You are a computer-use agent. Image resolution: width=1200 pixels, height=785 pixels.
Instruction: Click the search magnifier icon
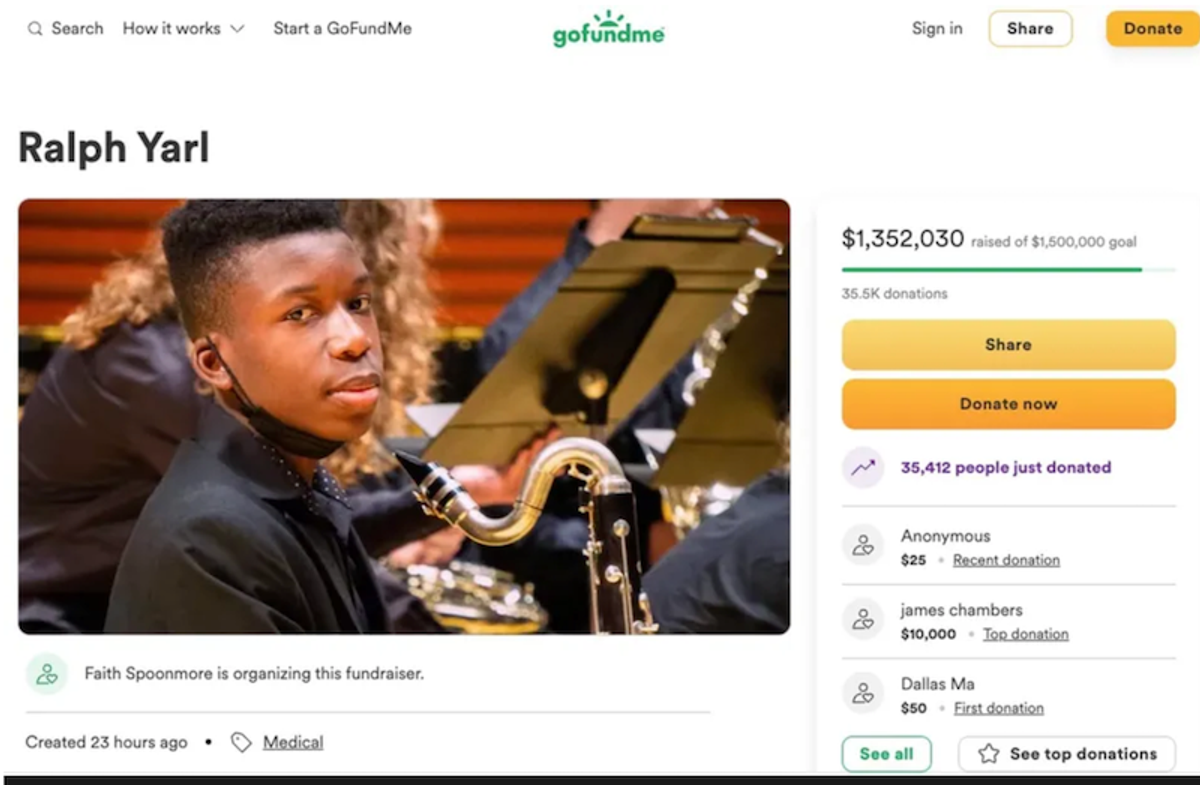pos(35,29)
